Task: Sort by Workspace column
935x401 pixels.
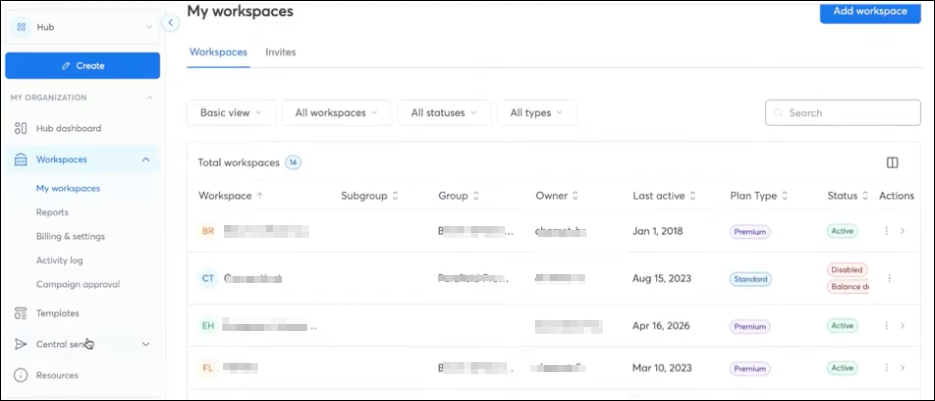Action: point(231,196)
